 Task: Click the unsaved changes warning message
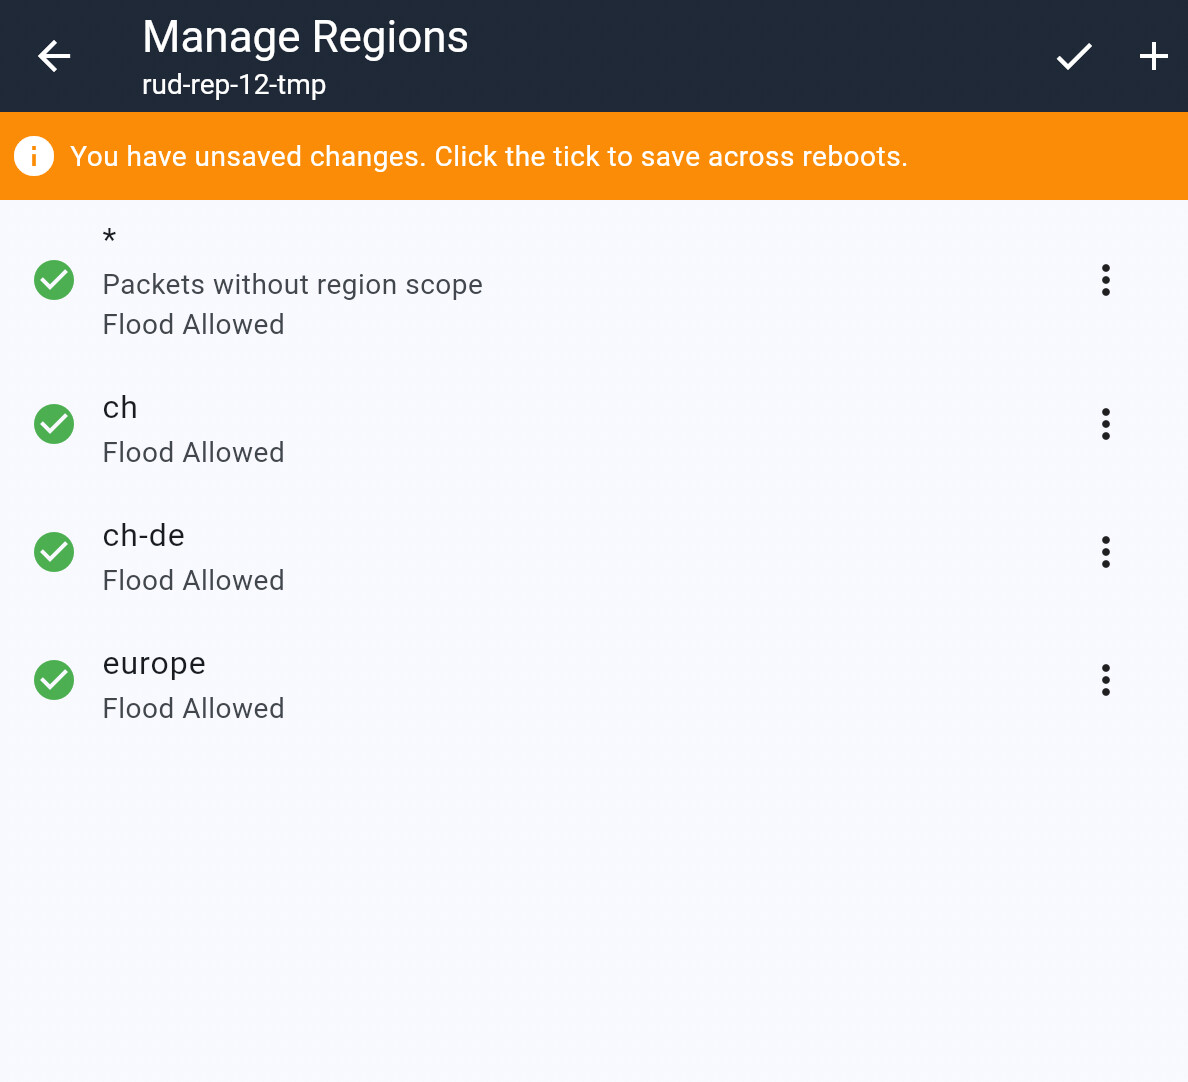[x=488, y=157]
